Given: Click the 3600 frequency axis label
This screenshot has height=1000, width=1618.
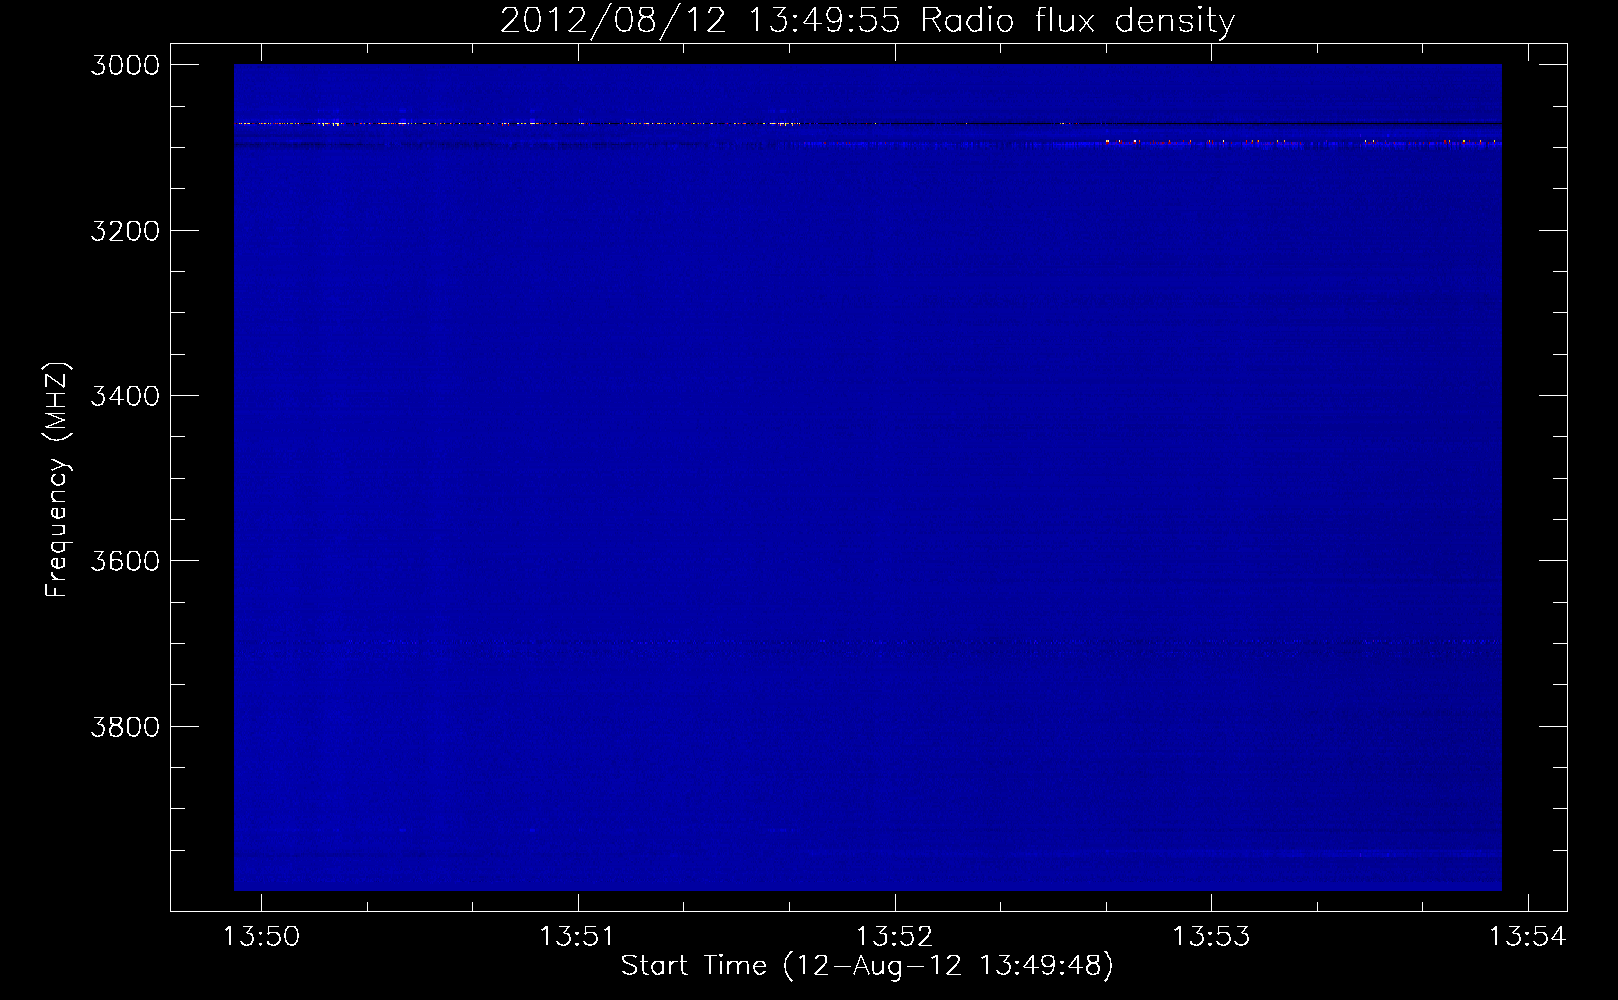Looking at the screenshot, I should [125, 561].
